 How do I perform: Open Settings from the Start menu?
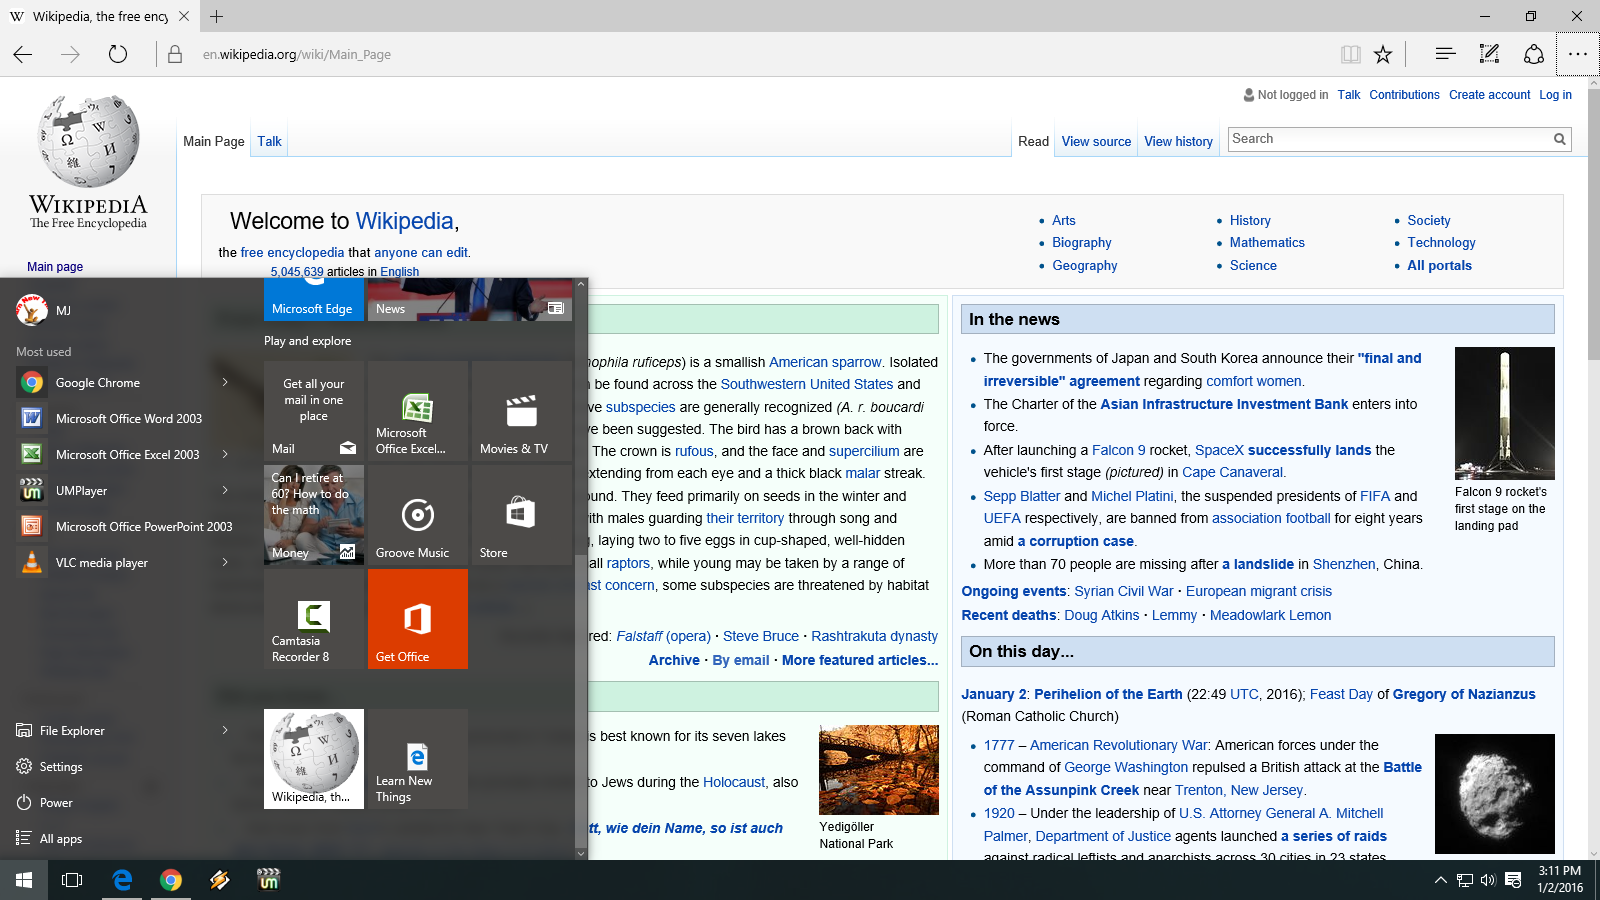(63, 766)
